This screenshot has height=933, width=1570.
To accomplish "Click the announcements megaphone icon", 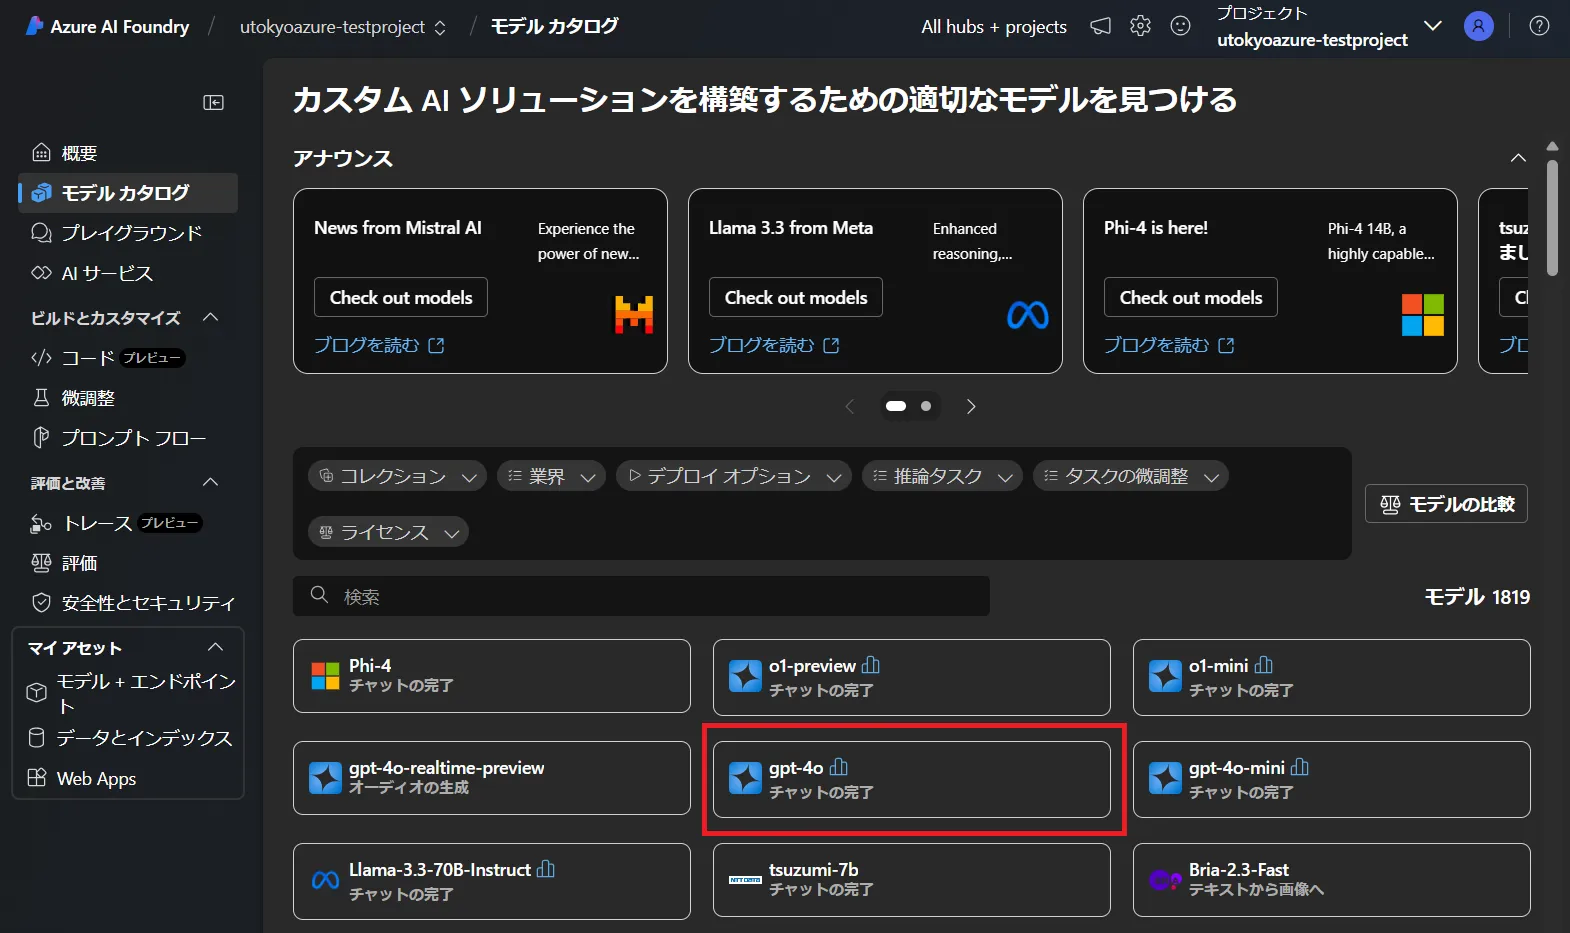I will (1100, 26).
